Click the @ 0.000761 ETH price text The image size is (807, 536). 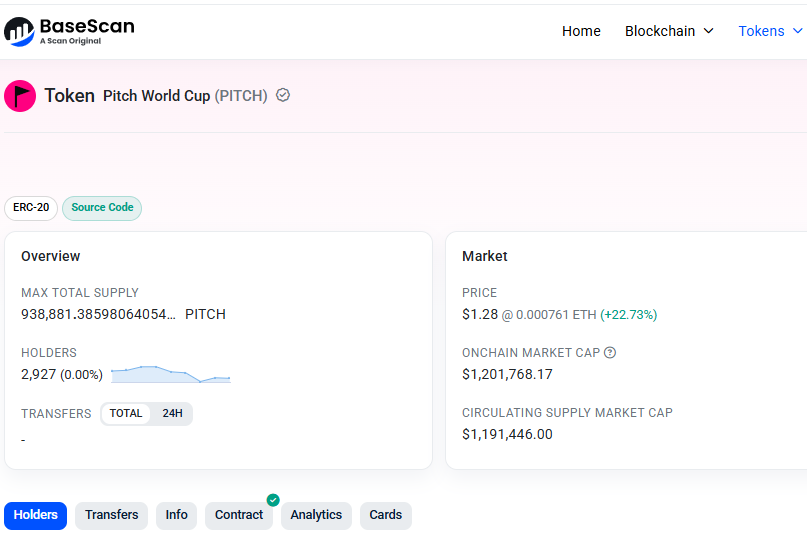coord(549,315)
